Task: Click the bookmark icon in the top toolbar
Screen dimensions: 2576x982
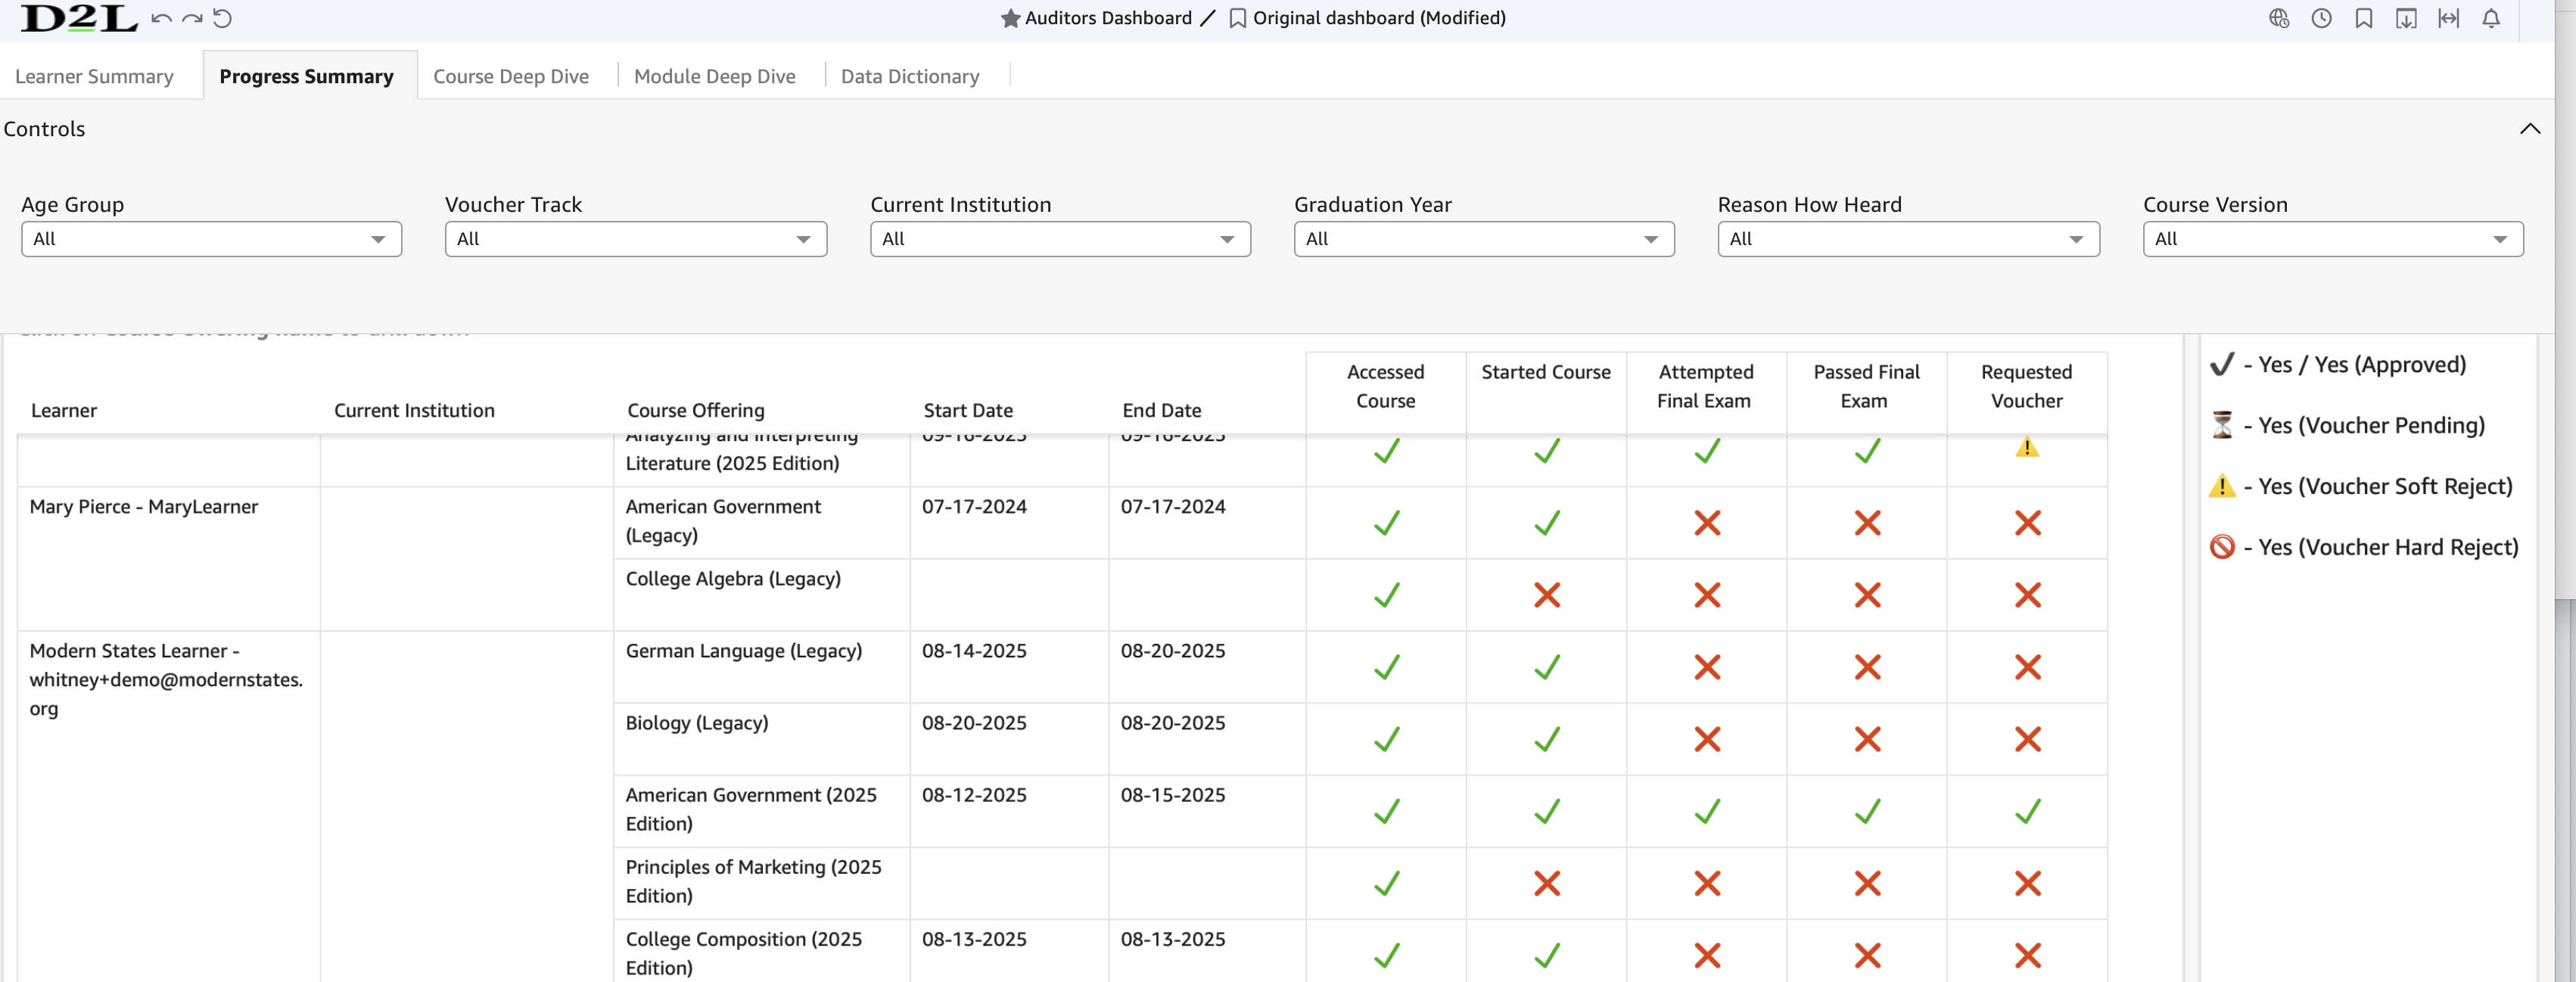Action: [x=2364, y=18]
